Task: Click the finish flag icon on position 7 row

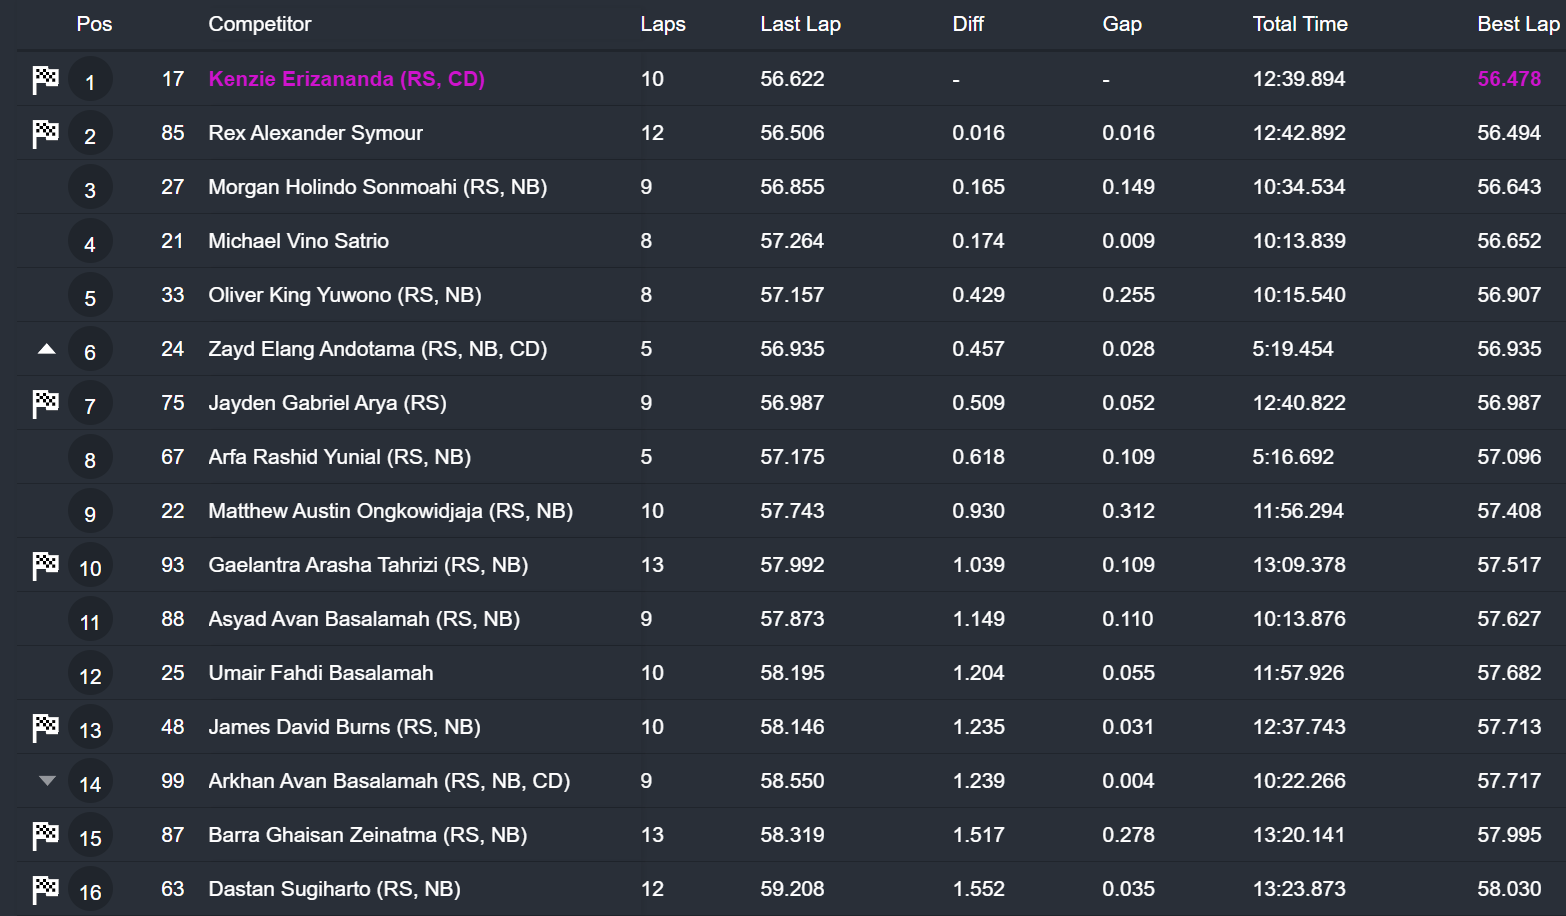Action: pos(45,403)
